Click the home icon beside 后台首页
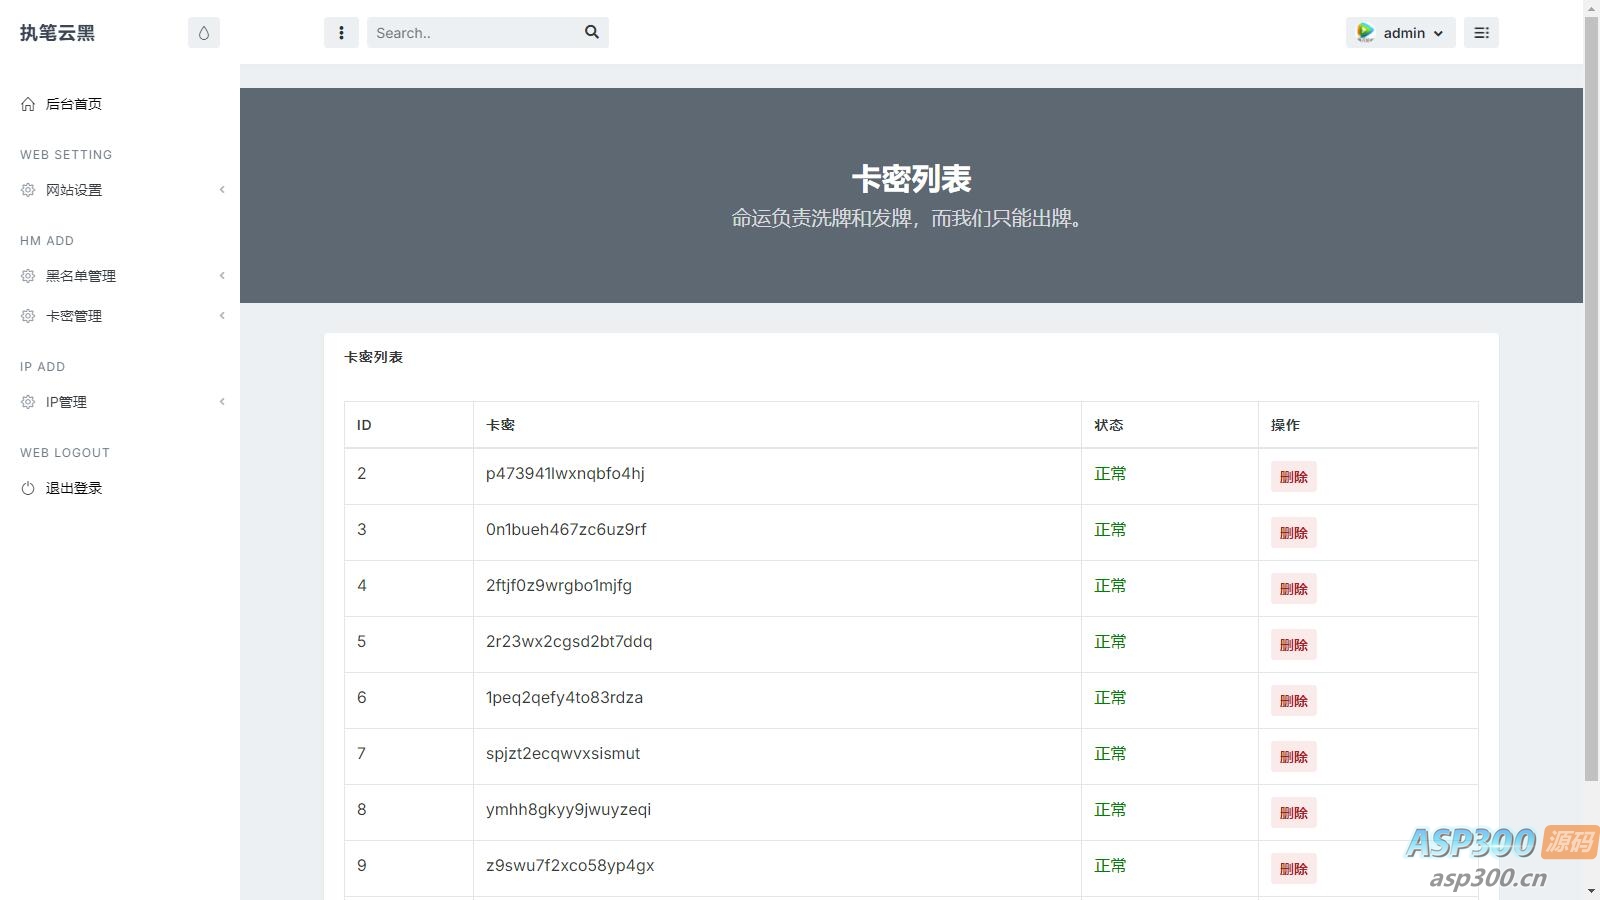Screen dimensions: 1600x900 28,104
